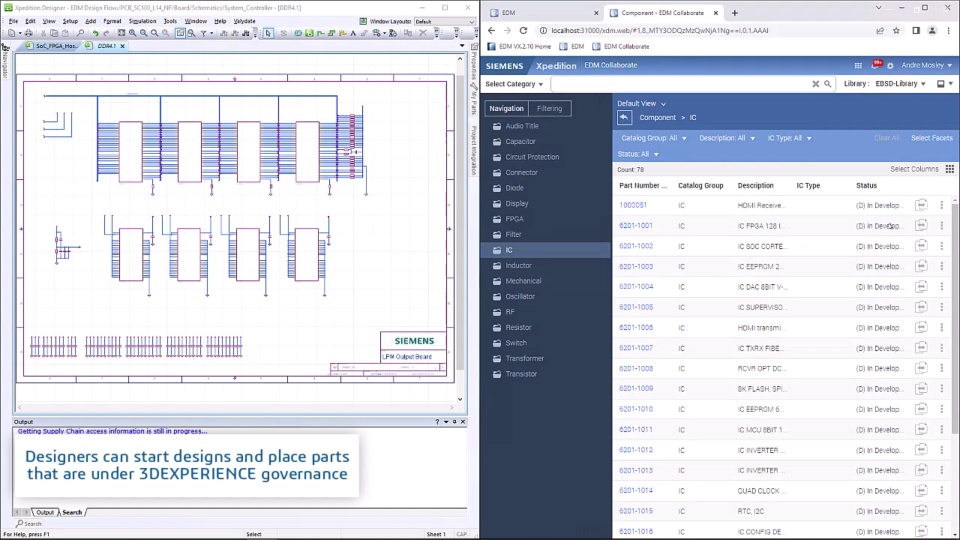Open the Description: All filter dropdown
The width and height of the screenshot is (960, 540).
pyautogui.click(x=727, y=138)
